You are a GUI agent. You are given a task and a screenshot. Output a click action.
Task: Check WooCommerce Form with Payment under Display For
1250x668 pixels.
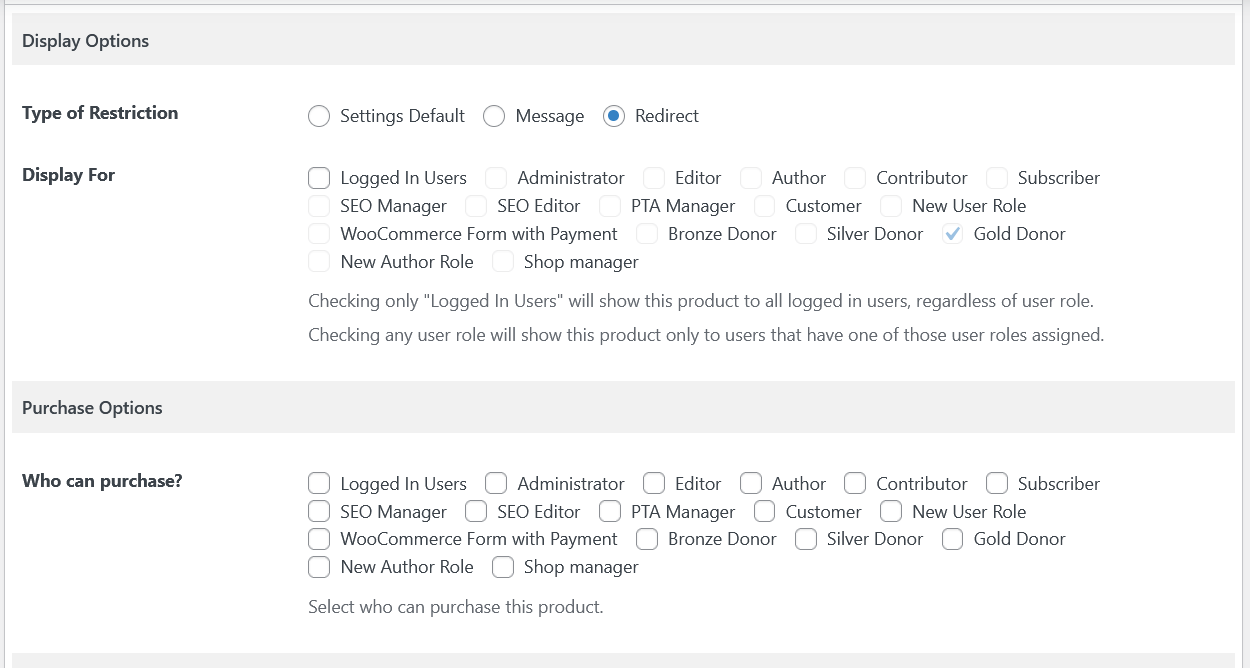click(319, 234)
